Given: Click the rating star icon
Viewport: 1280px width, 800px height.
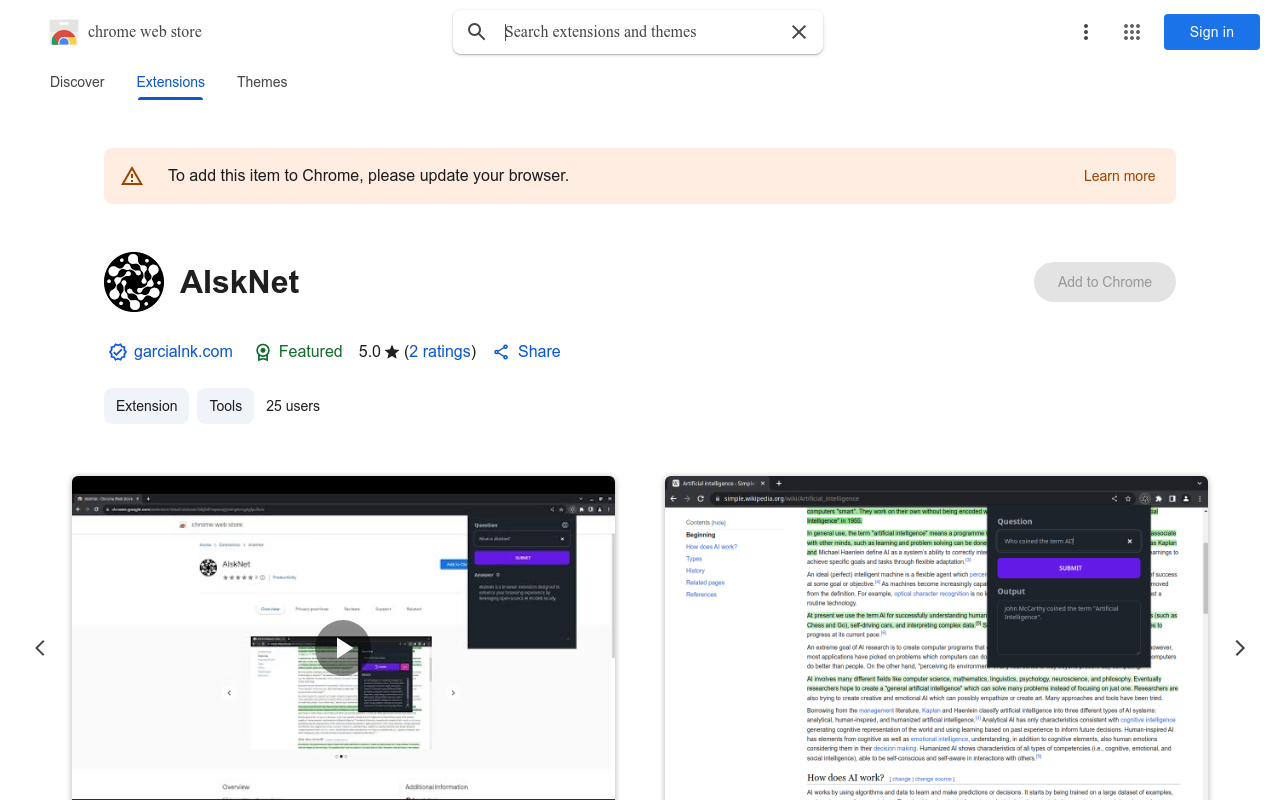Looking at the screenshot, I should (392, 352).
